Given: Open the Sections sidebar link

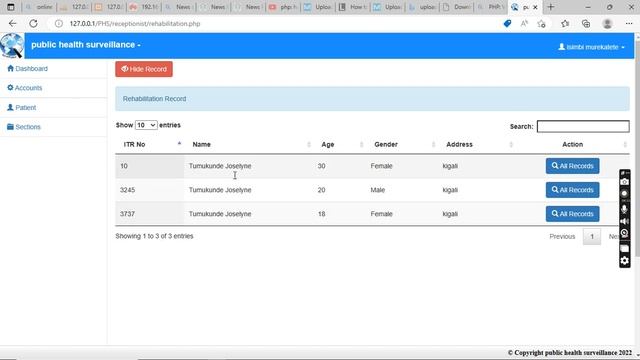Looking at the screenshot, I should [24, 127].
